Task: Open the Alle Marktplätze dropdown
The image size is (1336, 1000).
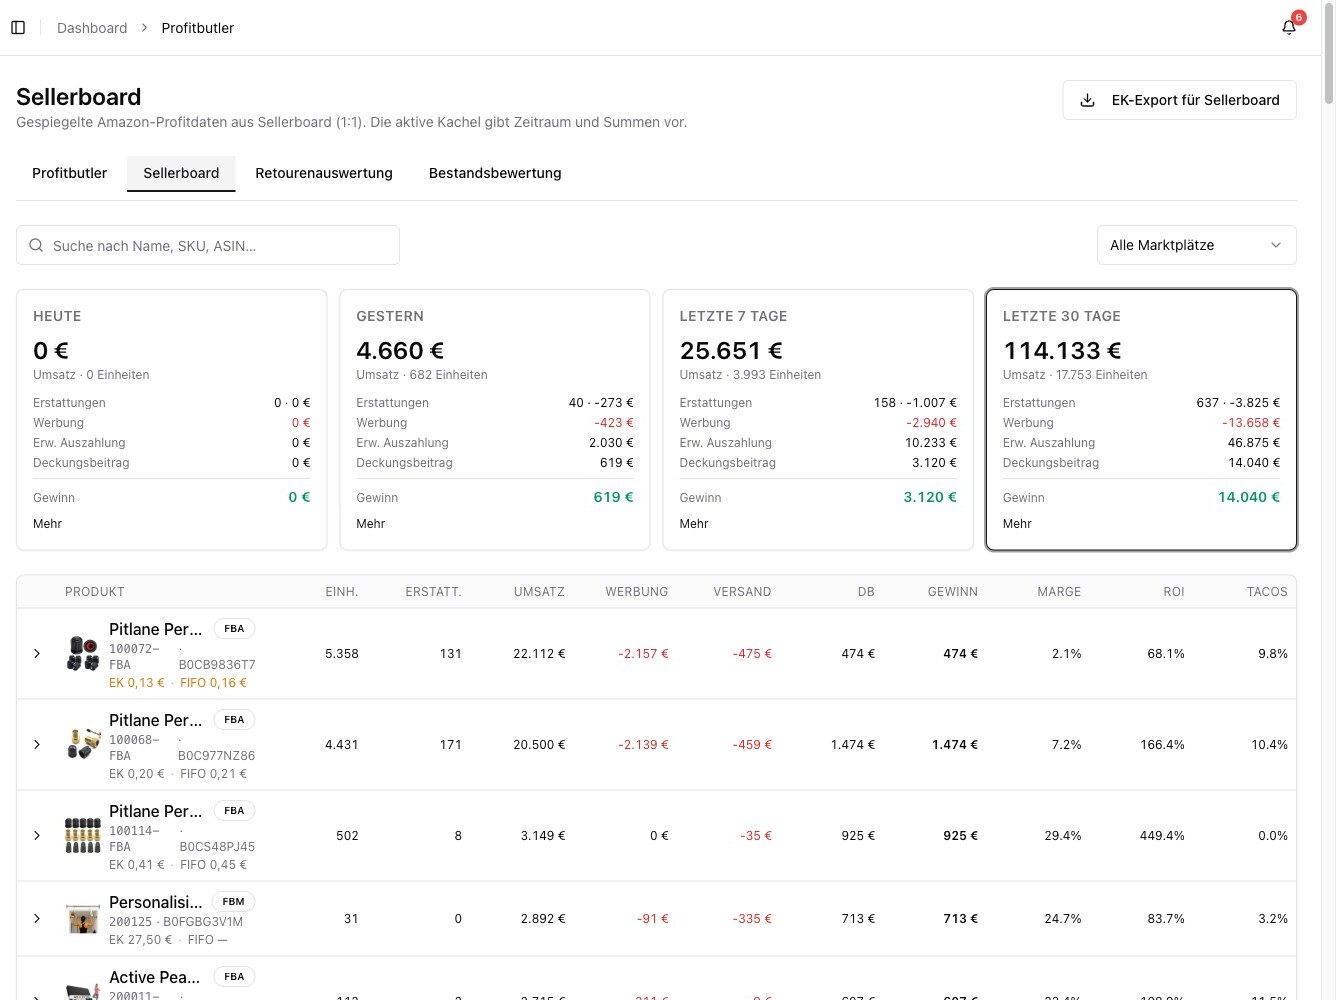Action: [1196, 245]
